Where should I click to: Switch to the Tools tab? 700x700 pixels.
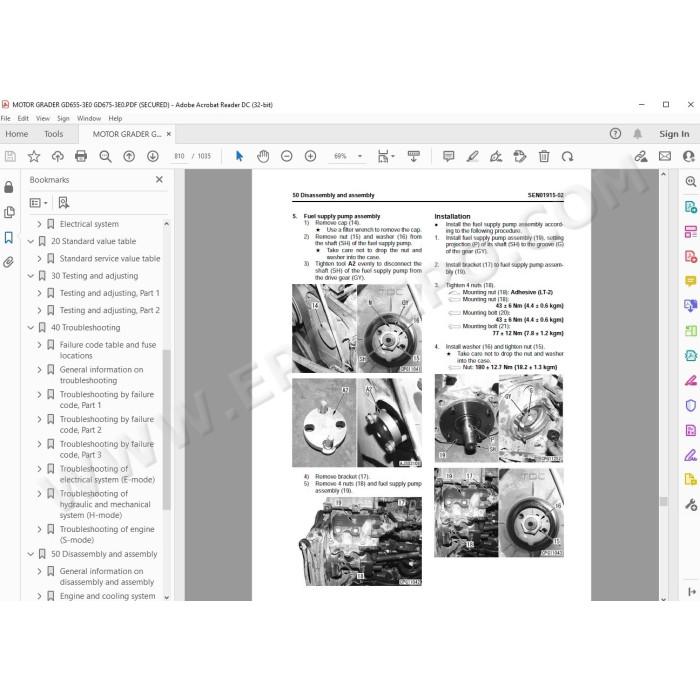pos(54,134)
